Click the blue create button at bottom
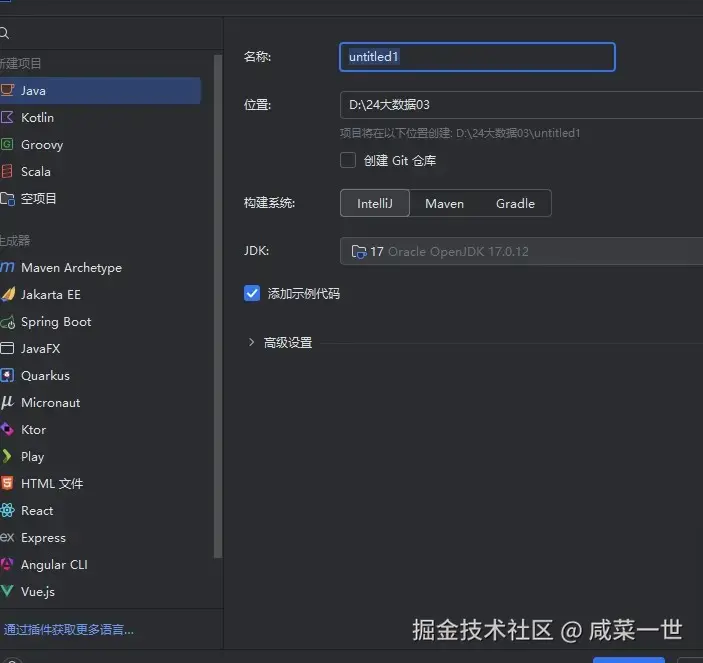Image resolution: width=703 pixels, height=663 pixels. (629, 660)
